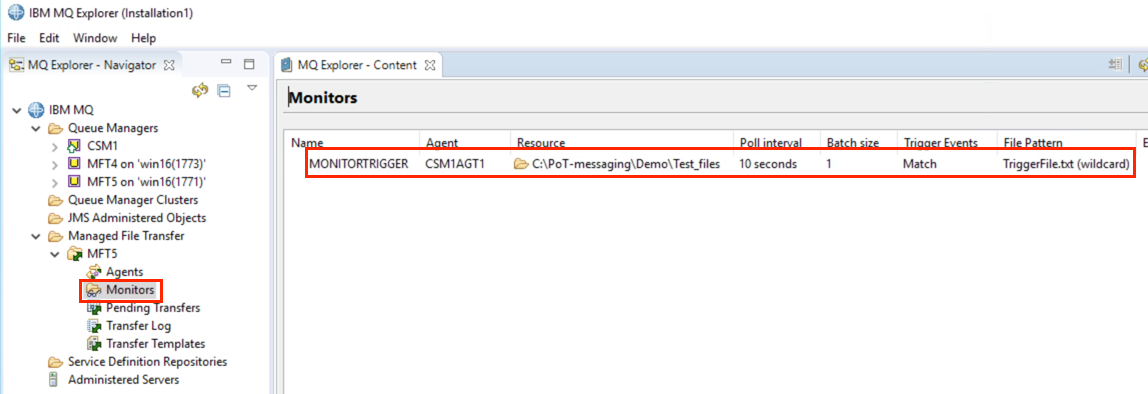Select JMS Administered Objects in tree
Screen dimensions: 1148x394
137,218
